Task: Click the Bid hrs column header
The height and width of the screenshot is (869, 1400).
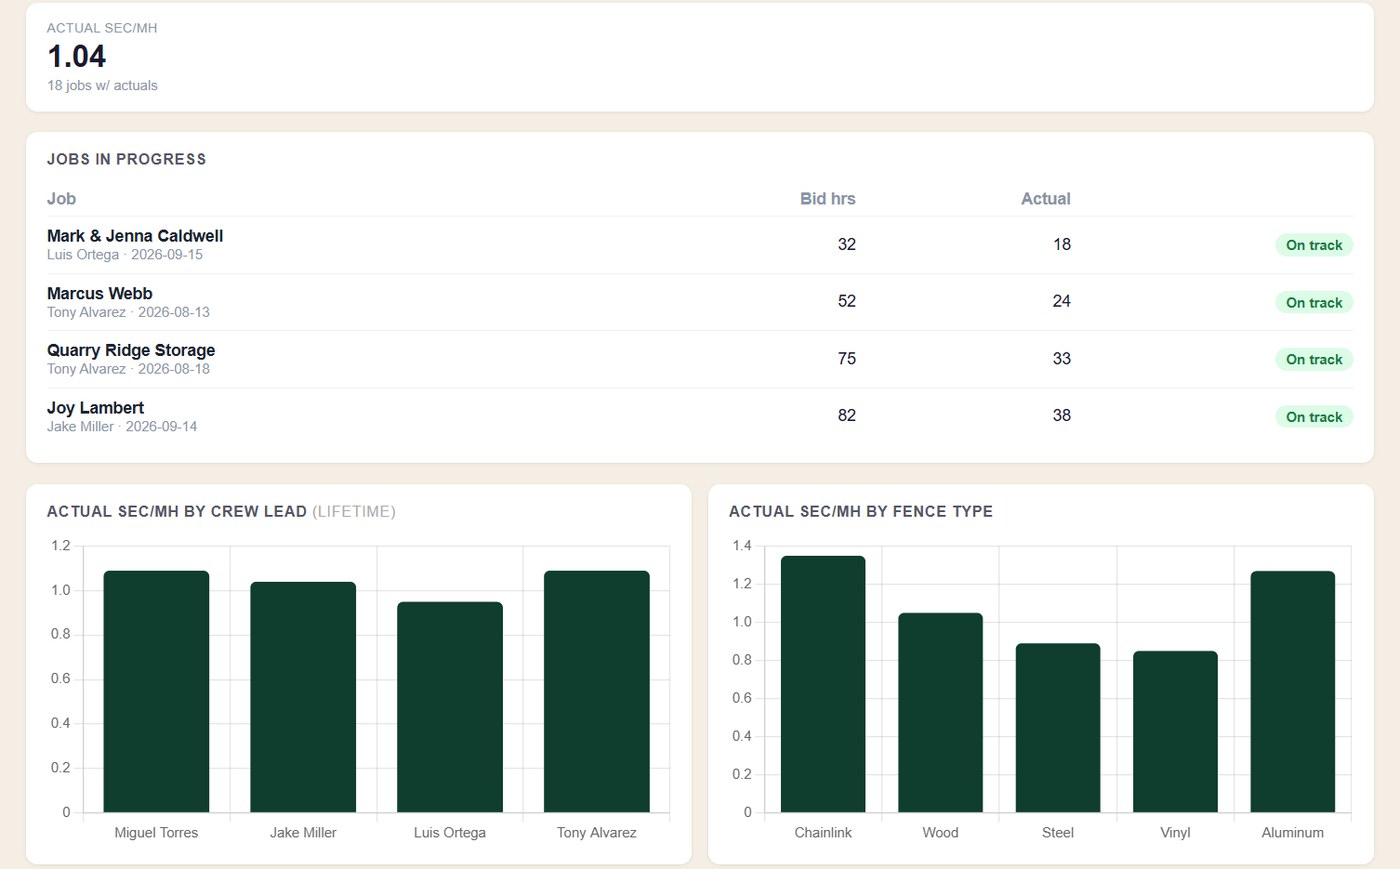Action: pyautogui.click(x=827, y=199)
